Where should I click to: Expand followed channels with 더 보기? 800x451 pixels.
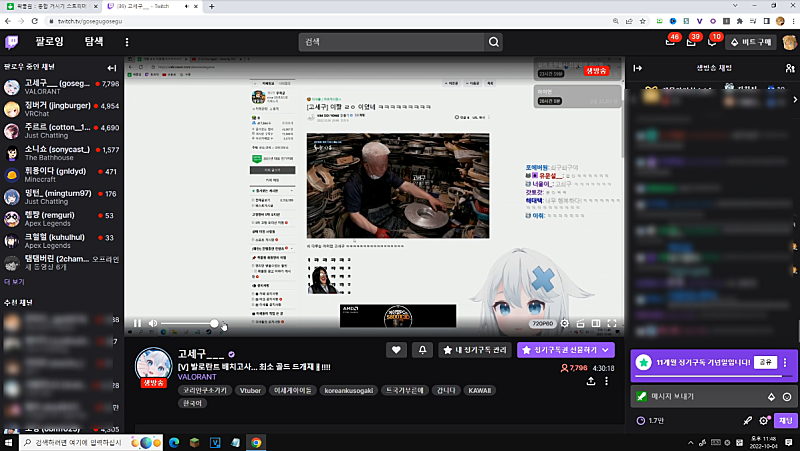[x=14, y=282]
